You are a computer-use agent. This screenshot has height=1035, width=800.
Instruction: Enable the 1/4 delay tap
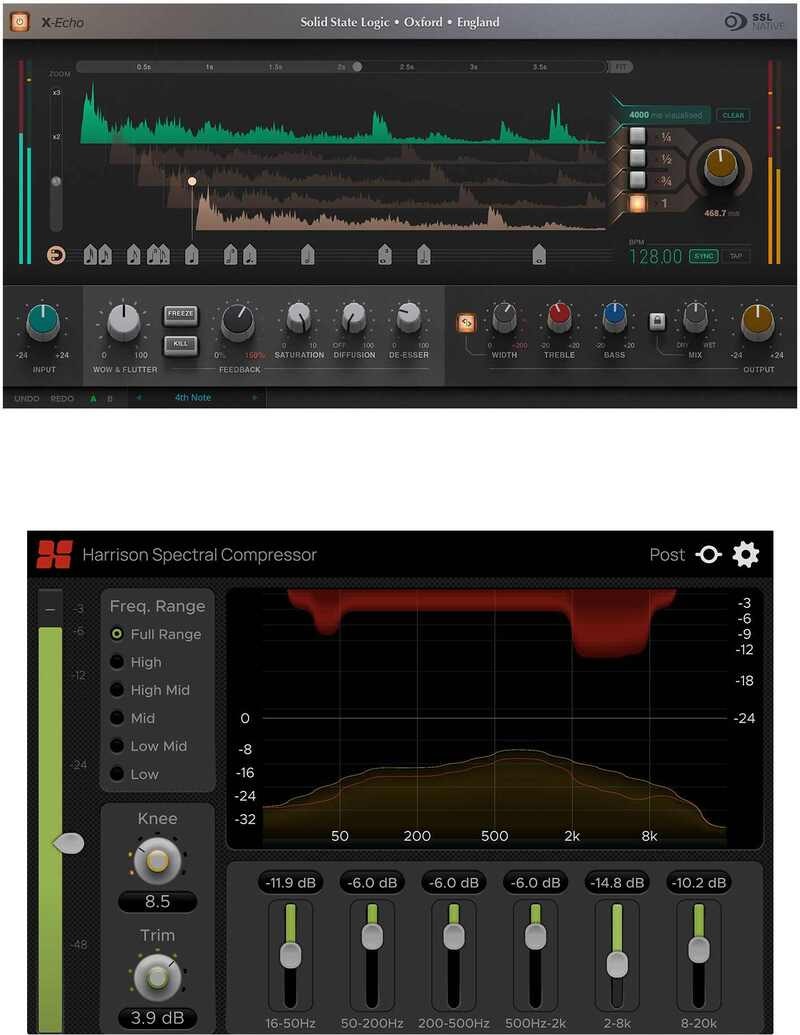pos(637,136)
